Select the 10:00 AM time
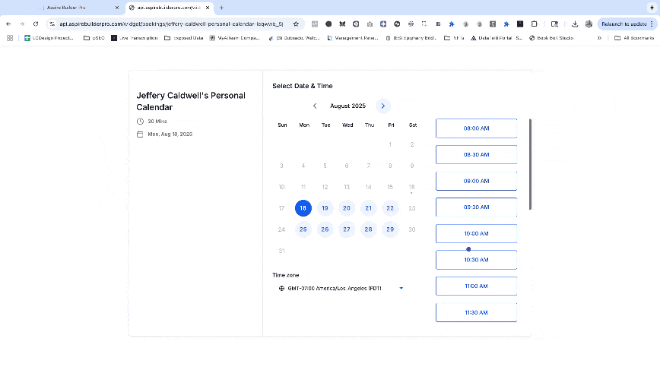 [x=476, y=234]
